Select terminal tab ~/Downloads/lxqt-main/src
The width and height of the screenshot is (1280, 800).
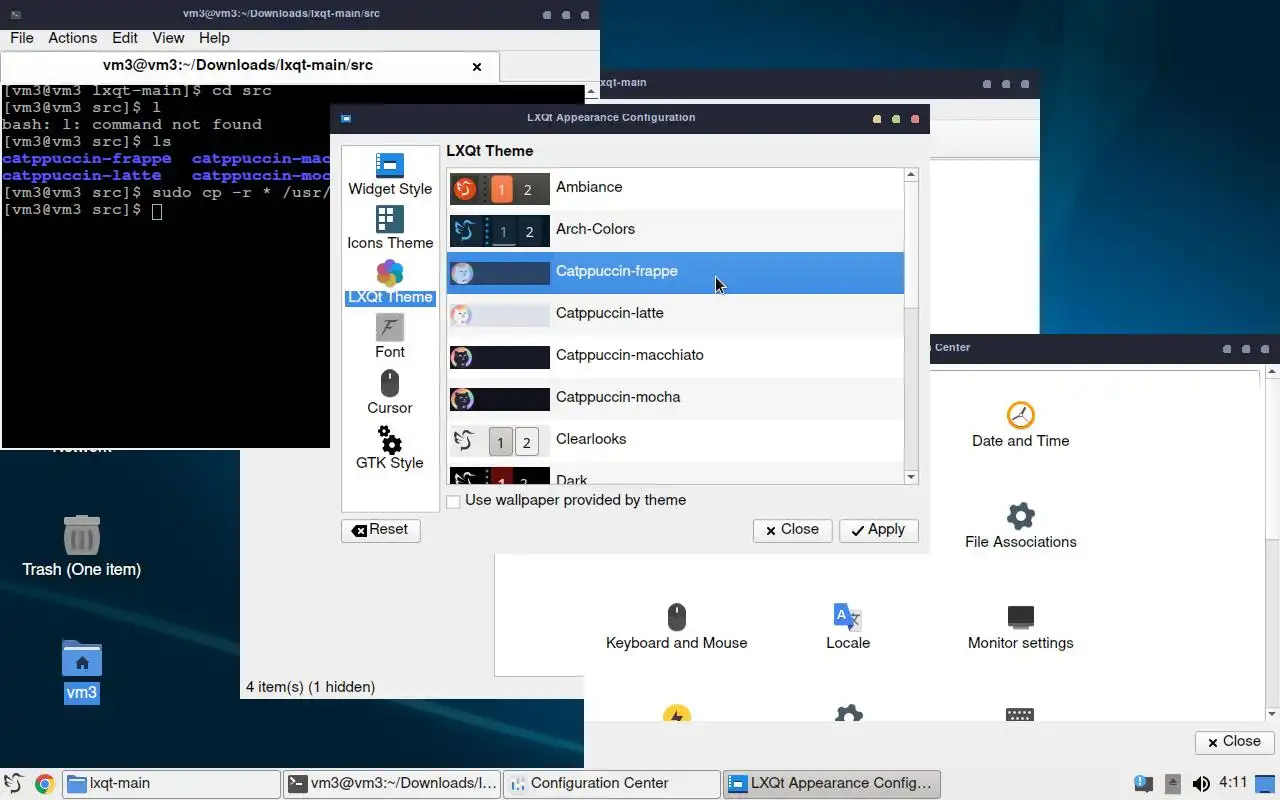[250, 66]
